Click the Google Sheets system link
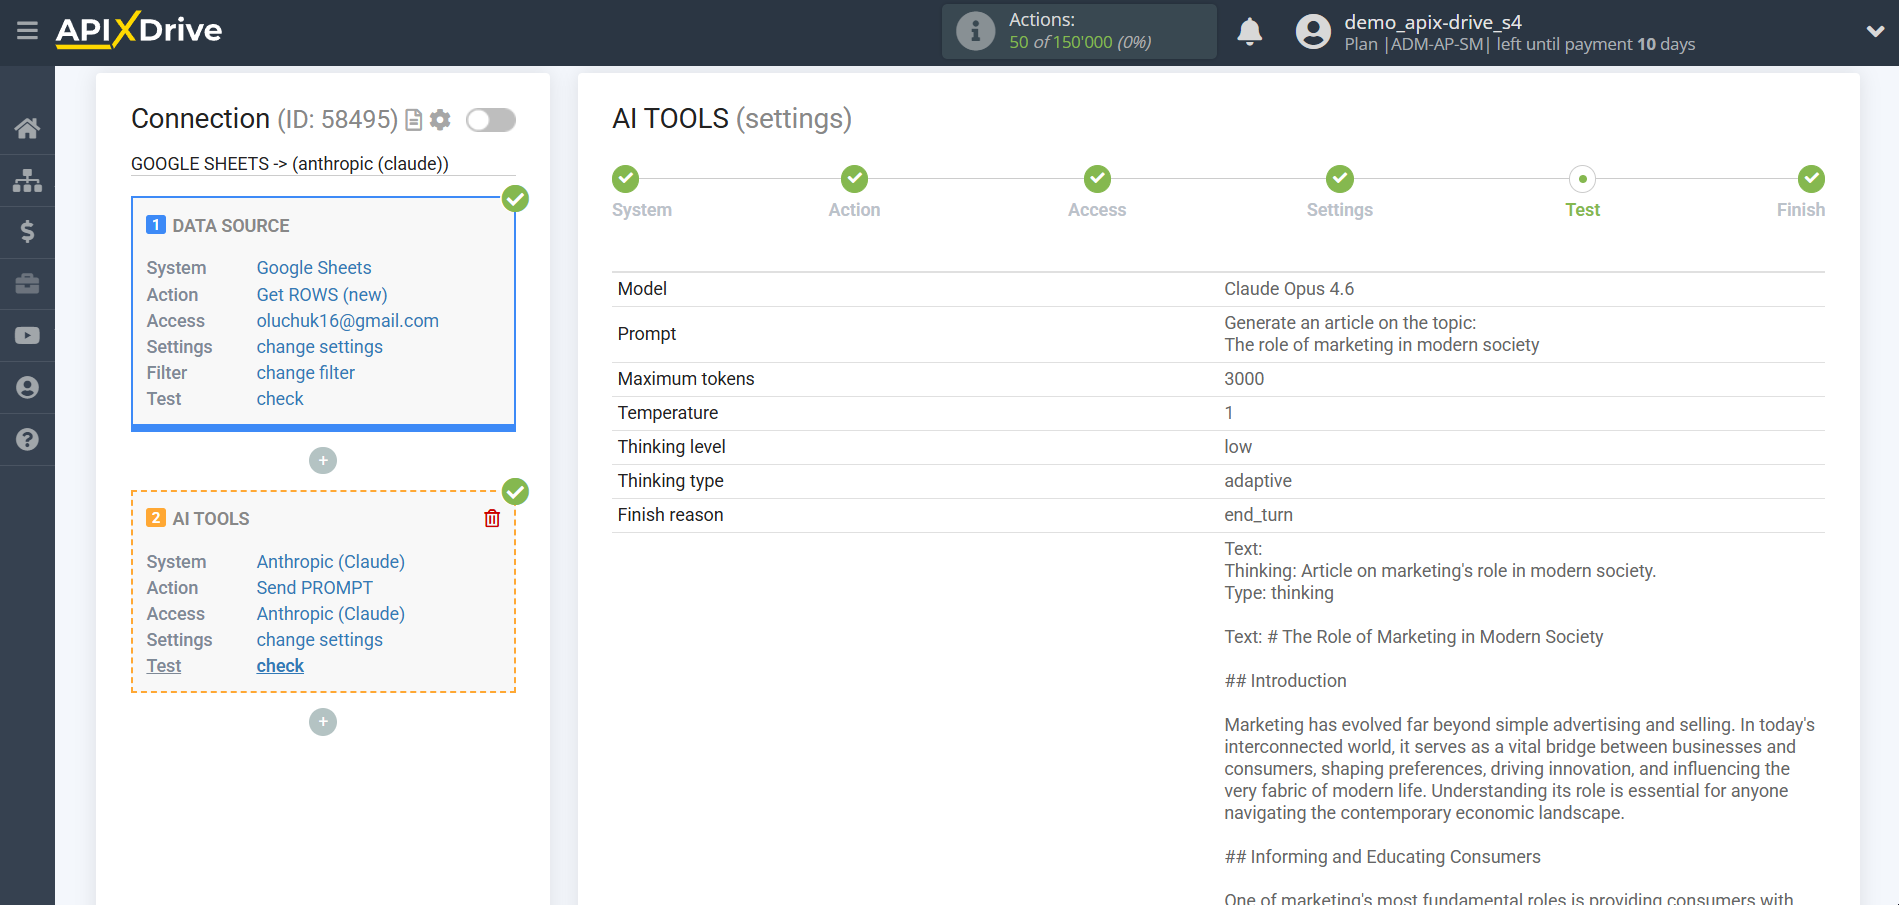The width and height of the screenshot is (1899, 905). 314,268
